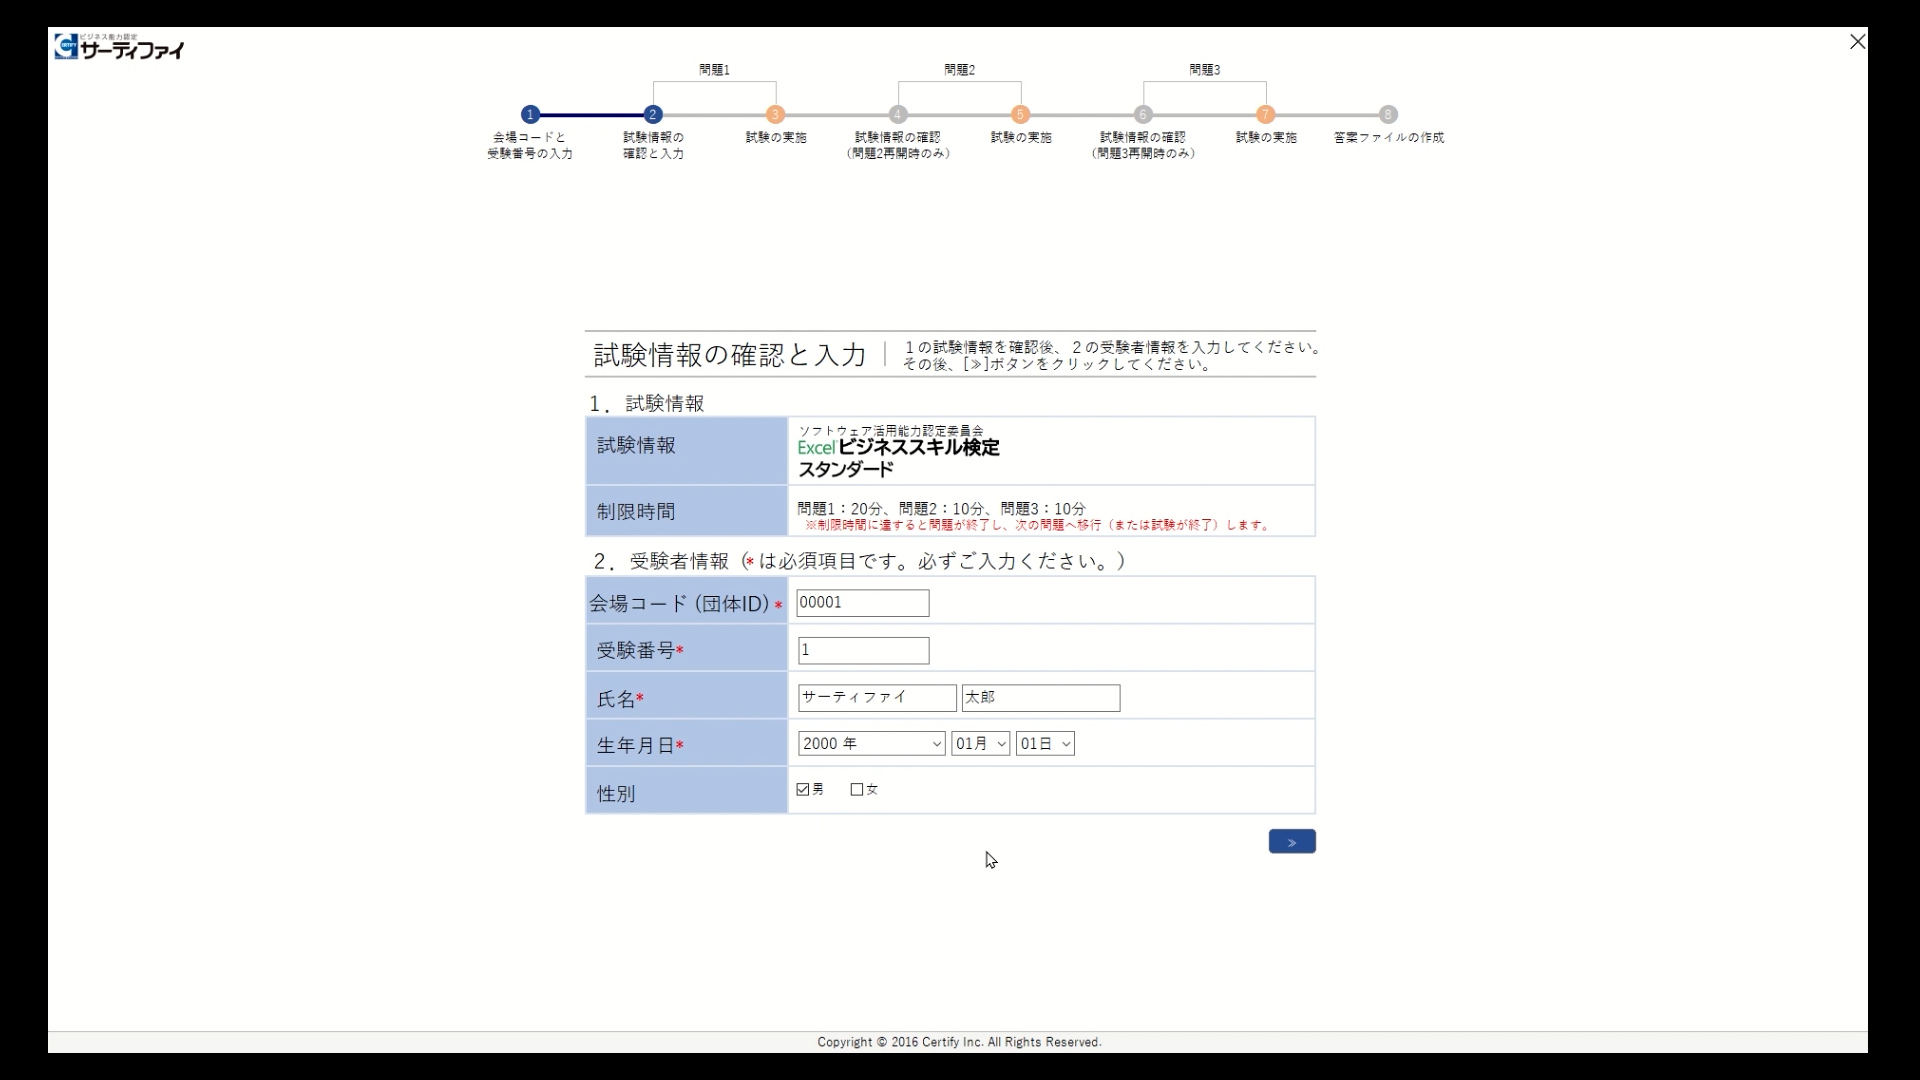The height and width of the screenshot is (1080, 1920).
Task: Click step 3 orange circle
Action: coord(775,114)
